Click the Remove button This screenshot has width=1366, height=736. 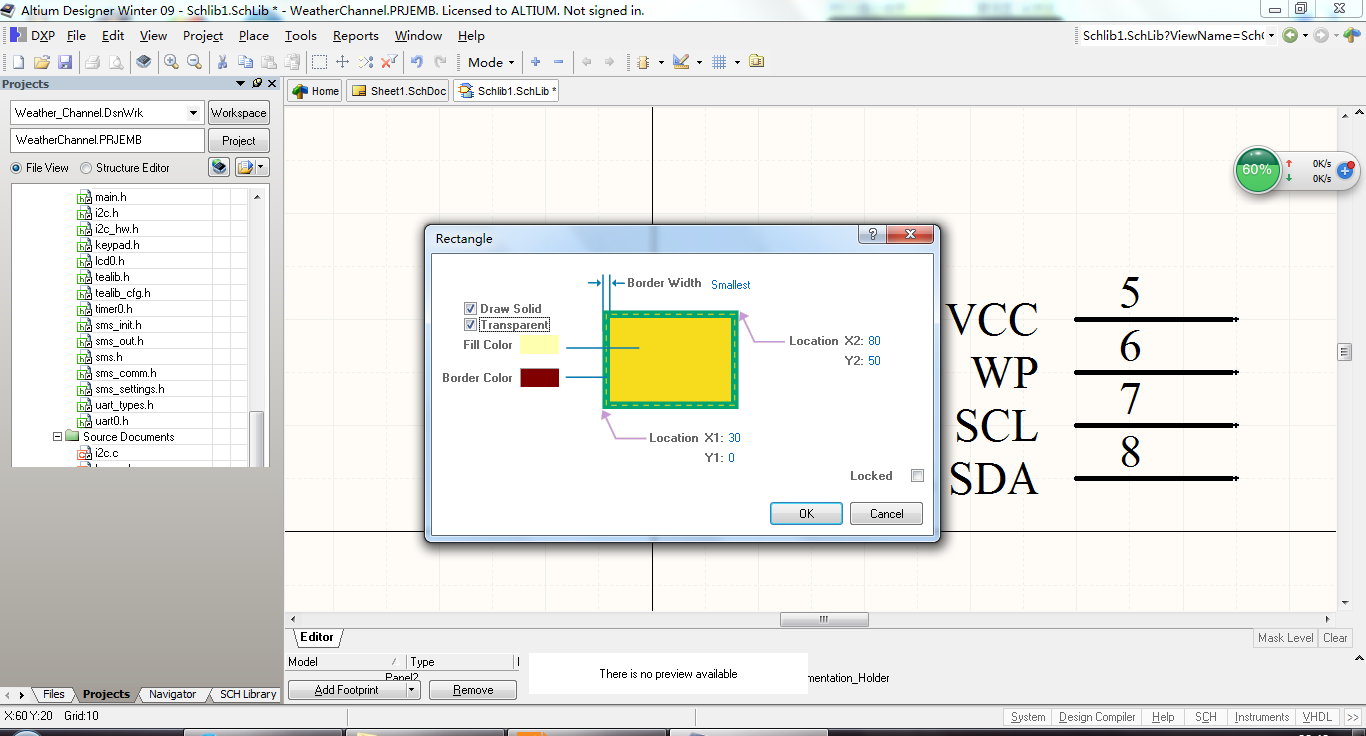point(473,690)
